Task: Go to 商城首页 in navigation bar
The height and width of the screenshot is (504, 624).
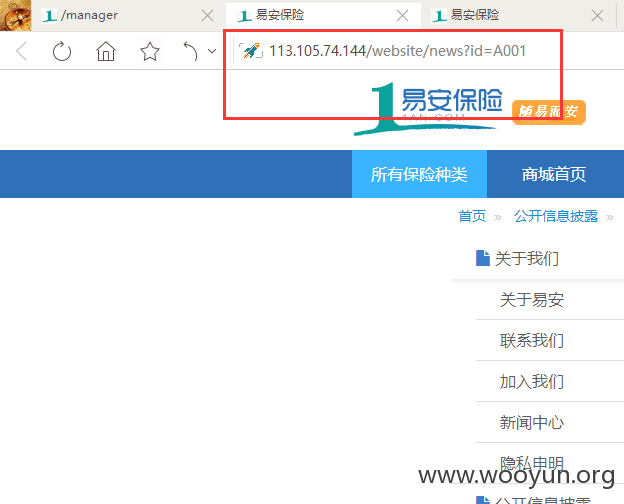Action: pyautogui.click(x=554, y=174)
